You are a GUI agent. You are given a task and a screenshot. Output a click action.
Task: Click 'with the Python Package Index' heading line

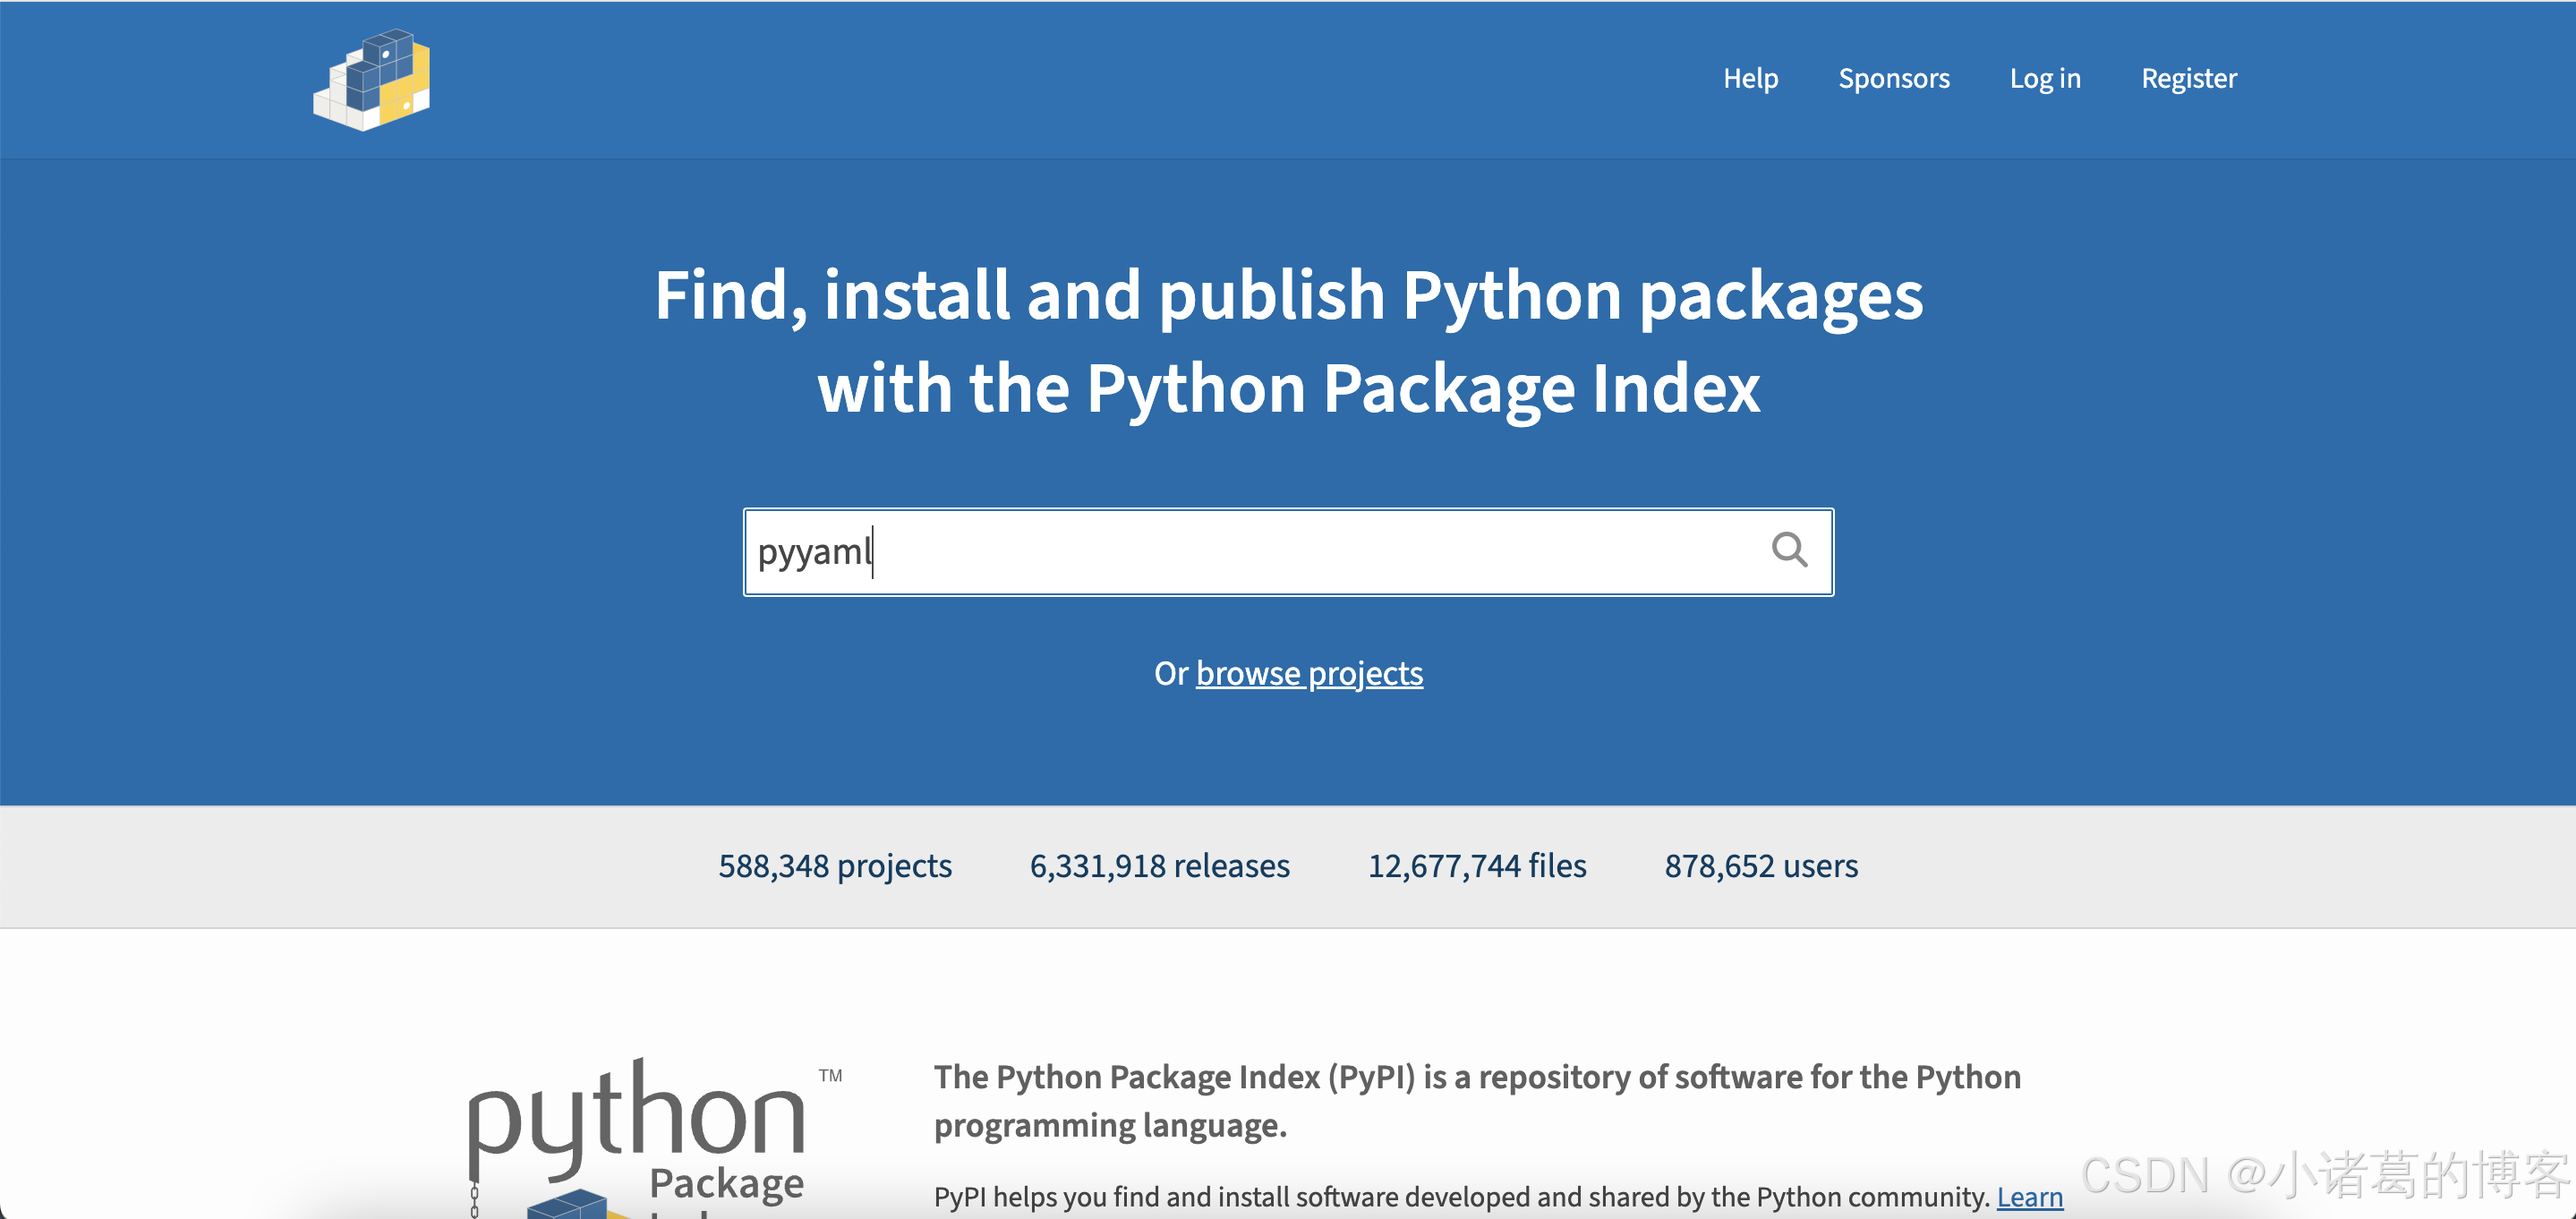pos(1288,388)
